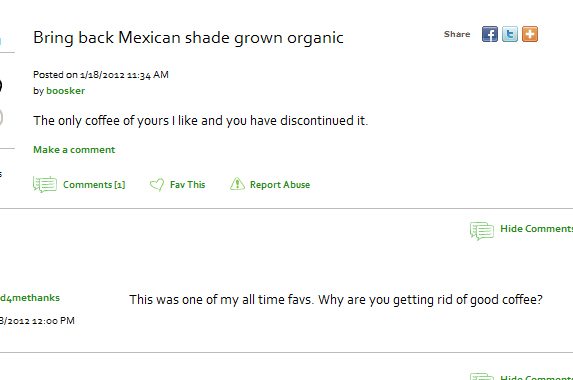
Task: Open the d4methanks commenter profile link
Action: point(30,298)
